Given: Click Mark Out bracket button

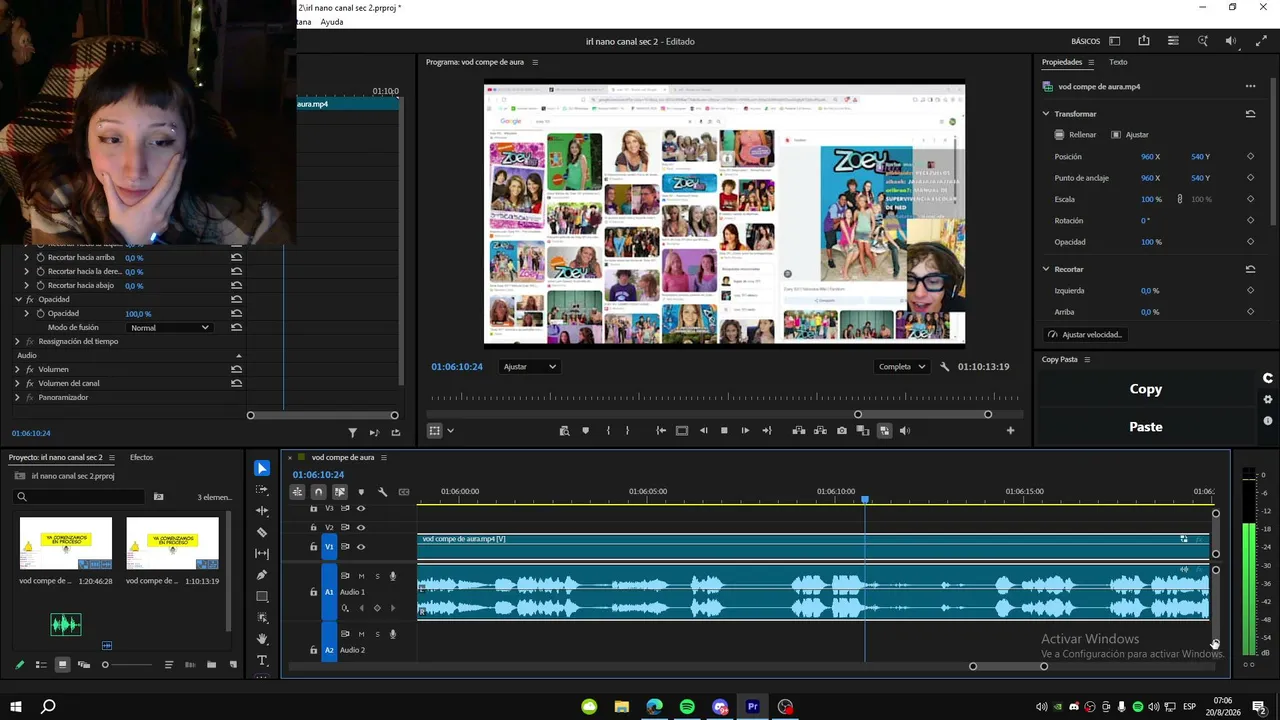Looking at the screenshot, I should 627,431.
